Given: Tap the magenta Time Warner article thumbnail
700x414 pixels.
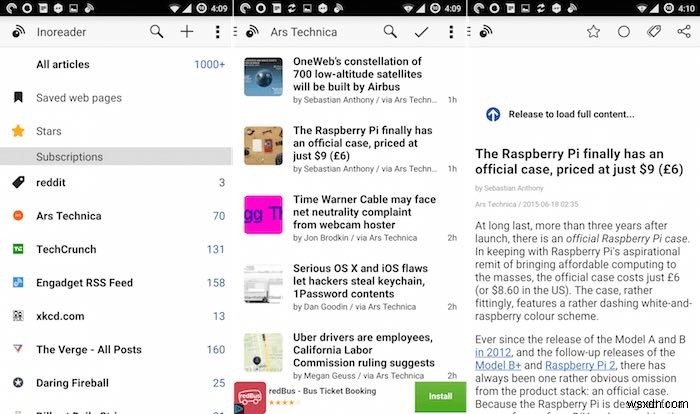Looking at the screenshot, I should [x=263, y=214].
